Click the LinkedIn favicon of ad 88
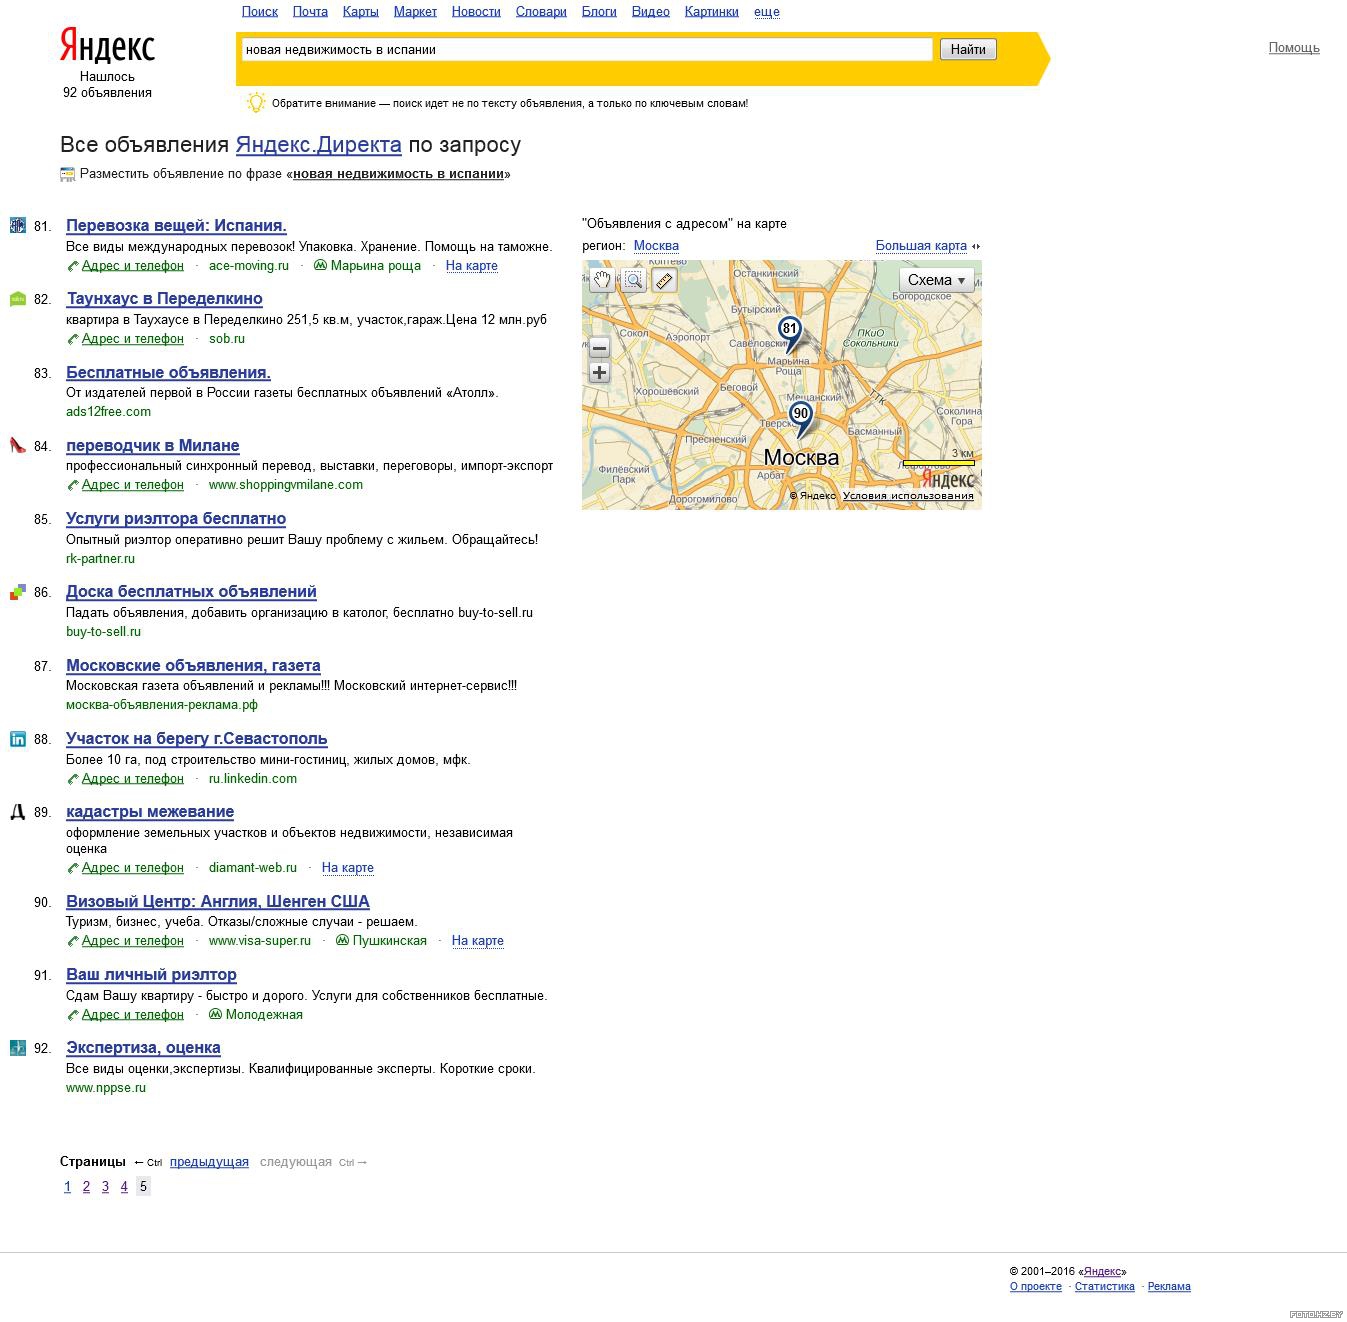1347x1322 pixels. coord(18,739)
